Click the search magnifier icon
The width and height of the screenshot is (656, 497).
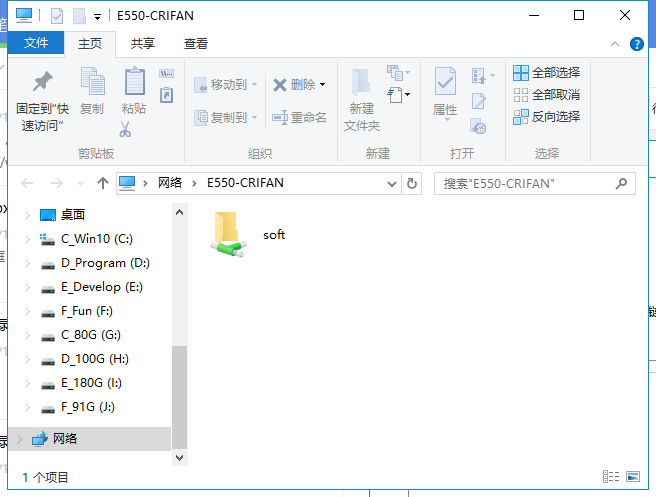point(621,183)
